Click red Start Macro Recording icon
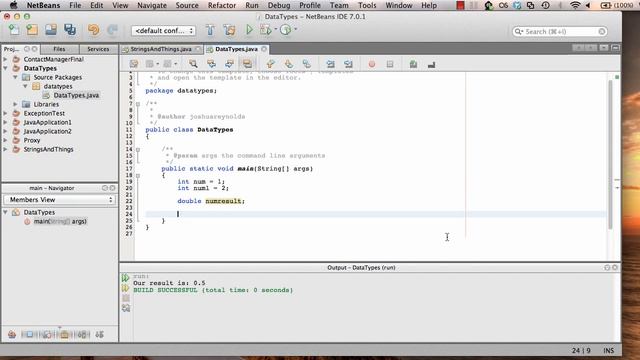Viewport: 640px width, 360px height. pyautogui.click(x=372, y=64)
